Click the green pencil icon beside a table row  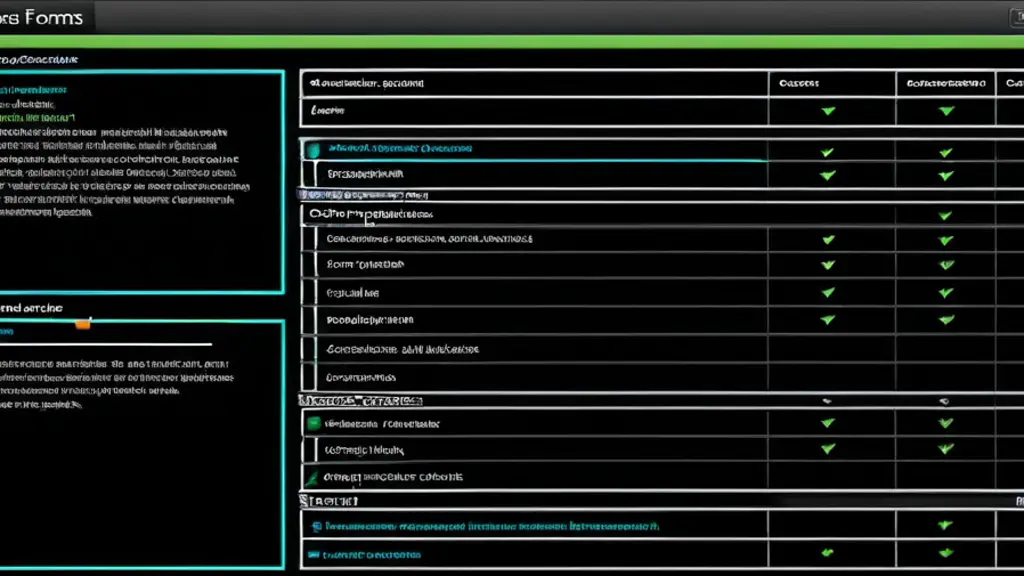(x=312, y=479)
